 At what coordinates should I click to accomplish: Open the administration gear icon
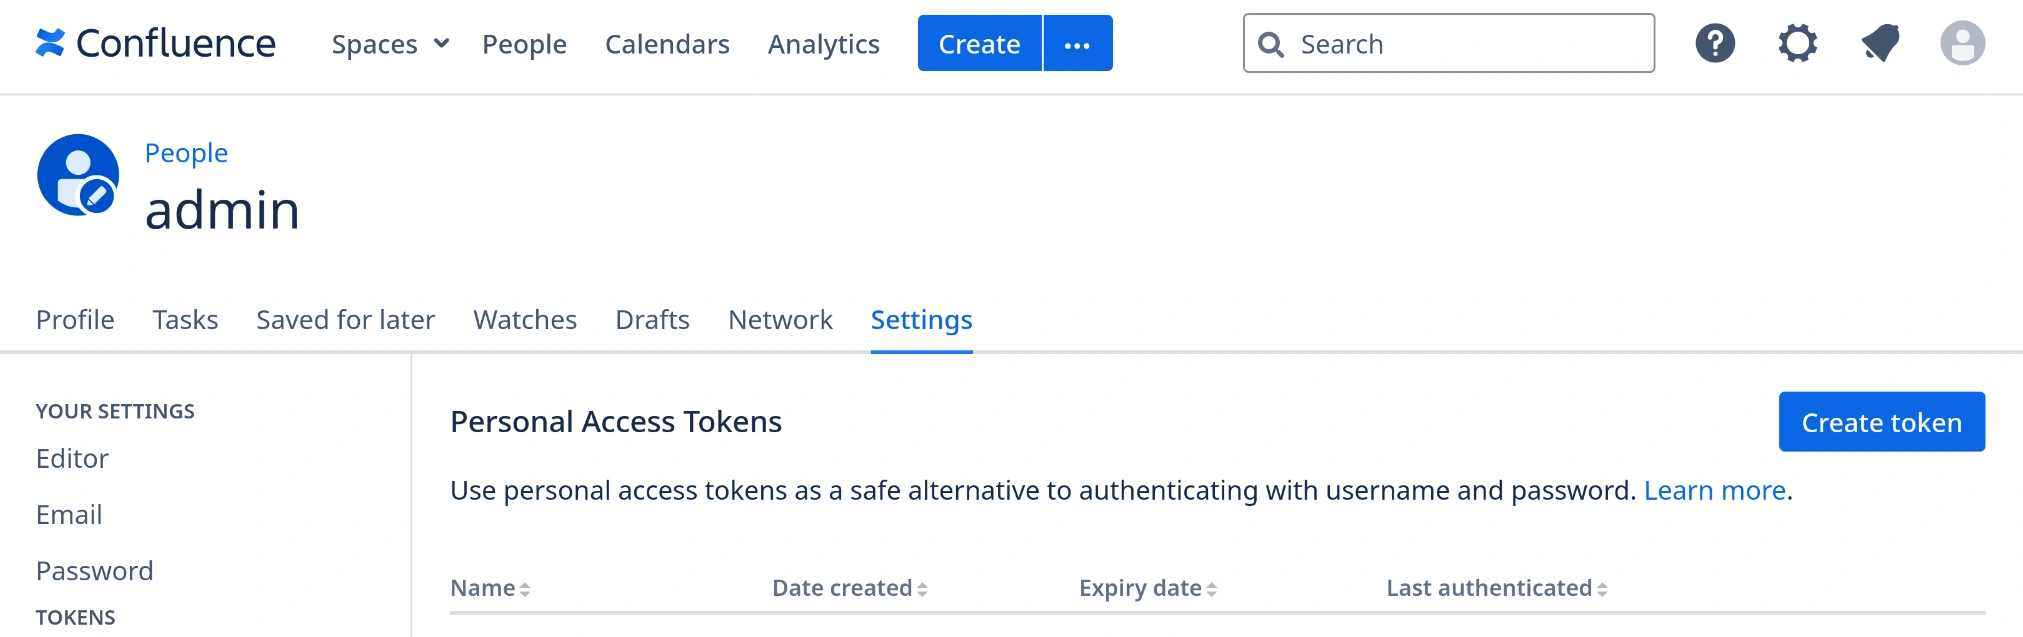pyautogui.click(x=1797, y=43)
